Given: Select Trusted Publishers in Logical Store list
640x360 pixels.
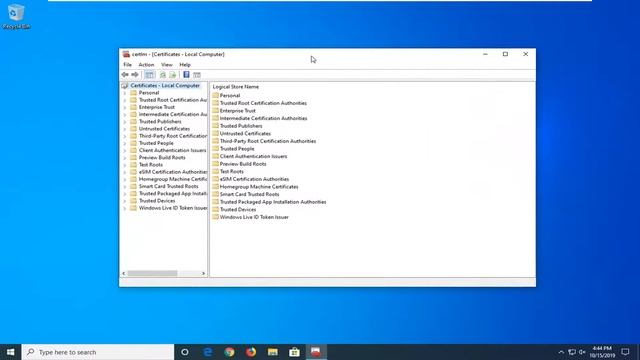Looking at the screenshot, I should pos(241,126).
